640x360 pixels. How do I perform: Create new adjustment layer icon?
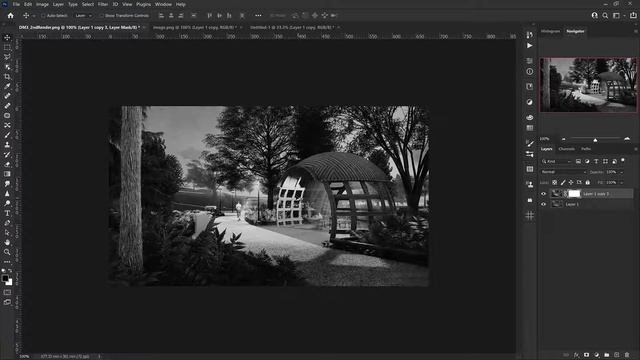(x=597, y=355)
